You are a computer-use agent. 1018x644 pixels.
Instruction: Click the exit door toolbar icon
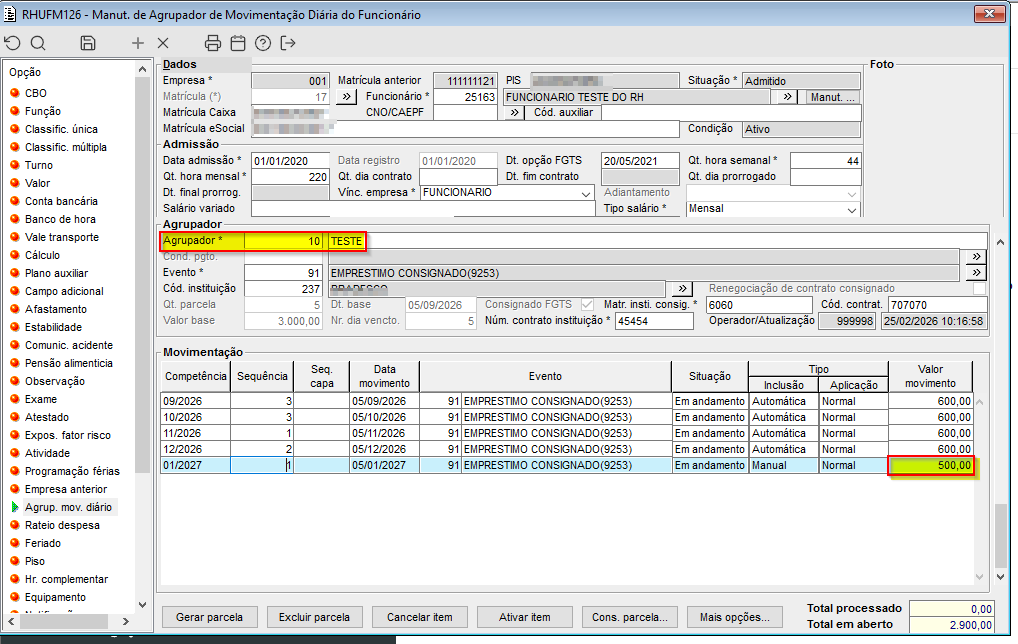point(289,43)
